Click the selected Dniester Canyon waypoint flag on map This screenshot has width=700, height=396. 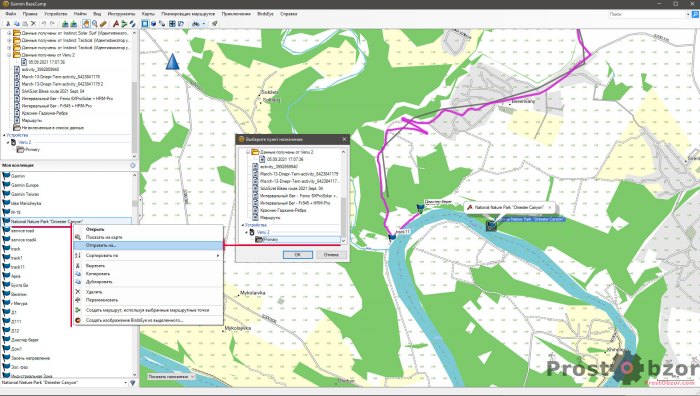tap(491, 225)
